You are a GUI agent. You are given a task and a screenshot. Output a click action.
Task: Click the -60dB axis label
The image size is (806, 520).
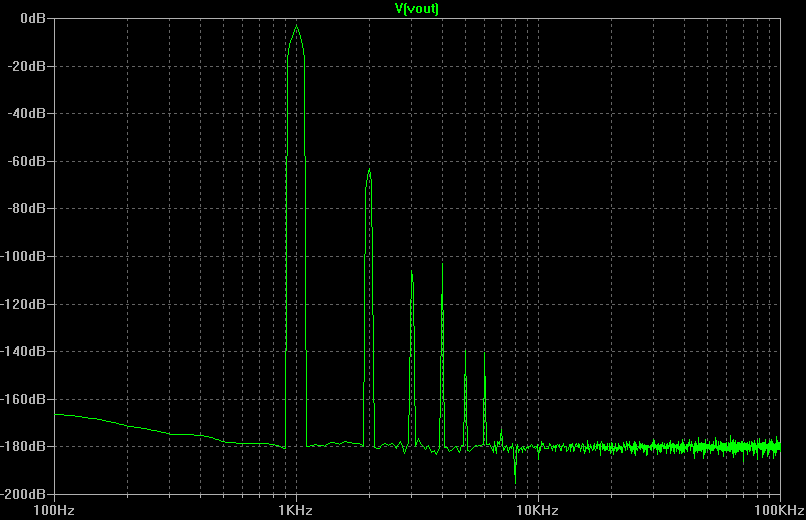[x=26, y=161]
